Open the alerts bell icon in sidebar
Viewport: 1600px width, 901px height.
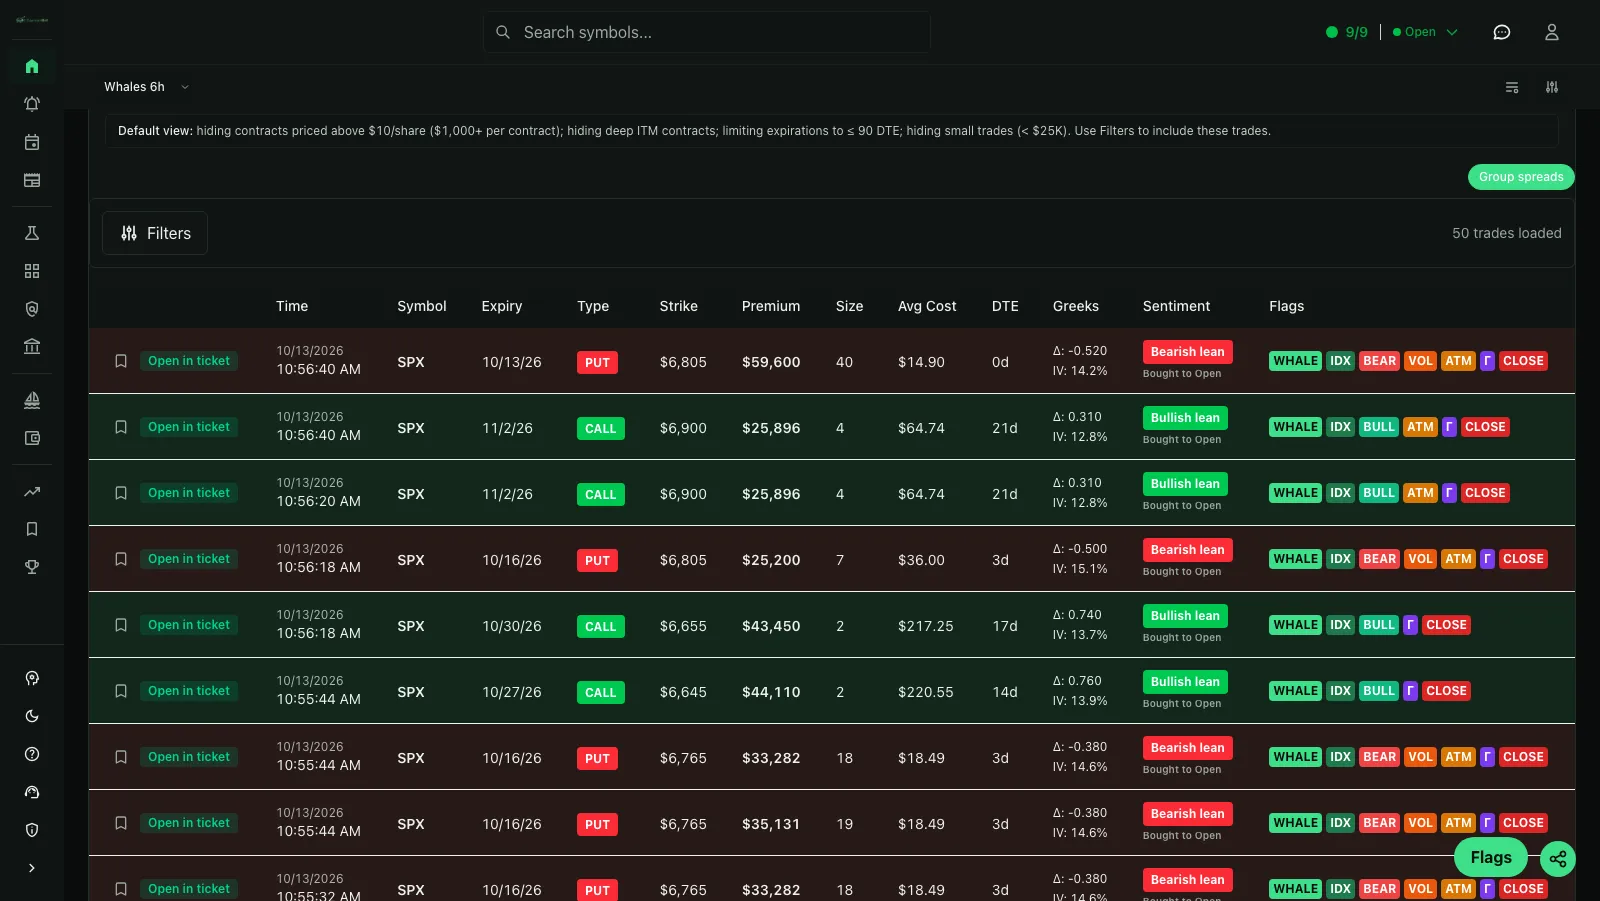[32, 104]
